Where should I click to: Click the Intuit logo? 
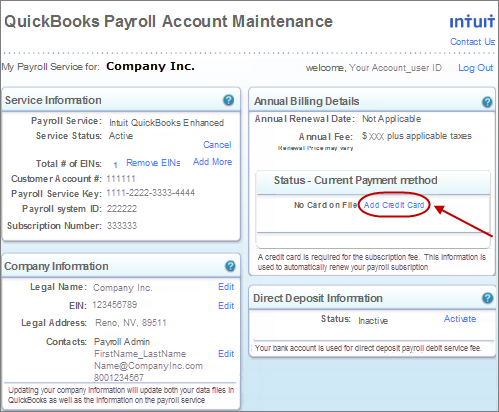tap(472, 21)
